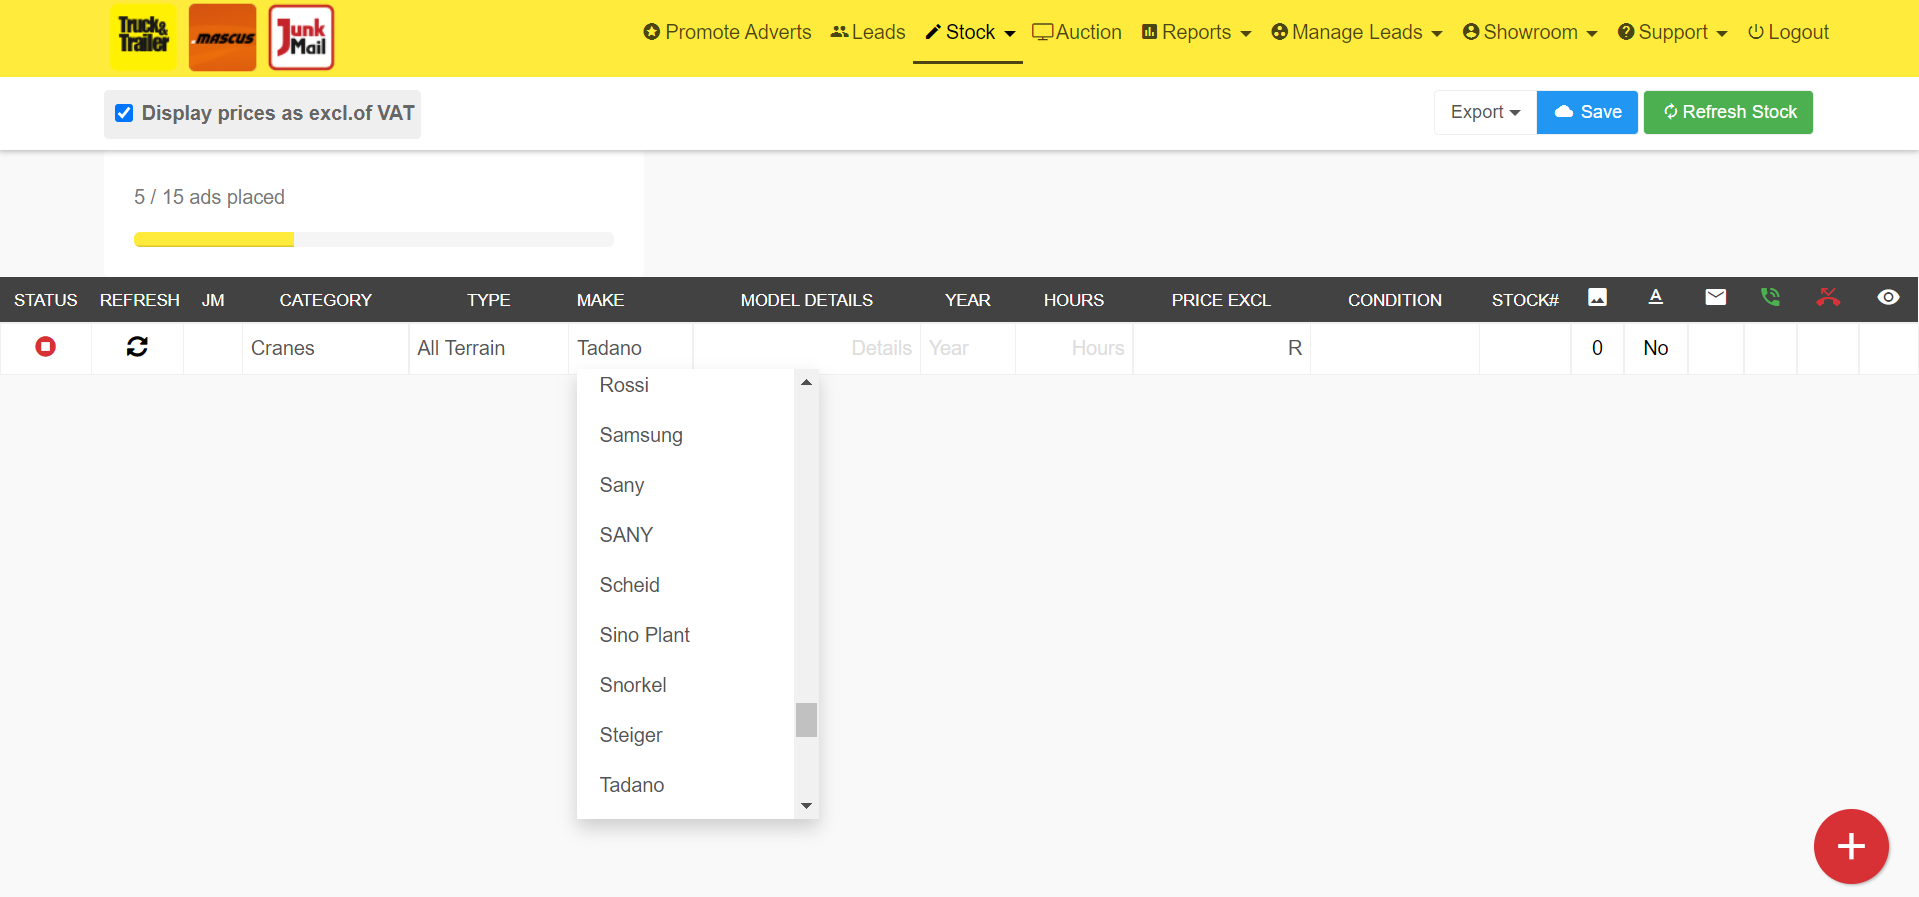
Task: Click the eye views column header icon
Action: (x=1888, y=297)
